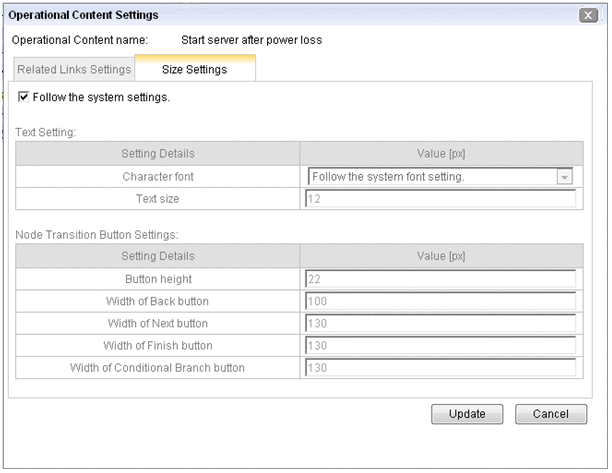The image size is (612, 473).
Task: Select the Size Settings tab
Action: pyautogui.click(x=194, y=70)
